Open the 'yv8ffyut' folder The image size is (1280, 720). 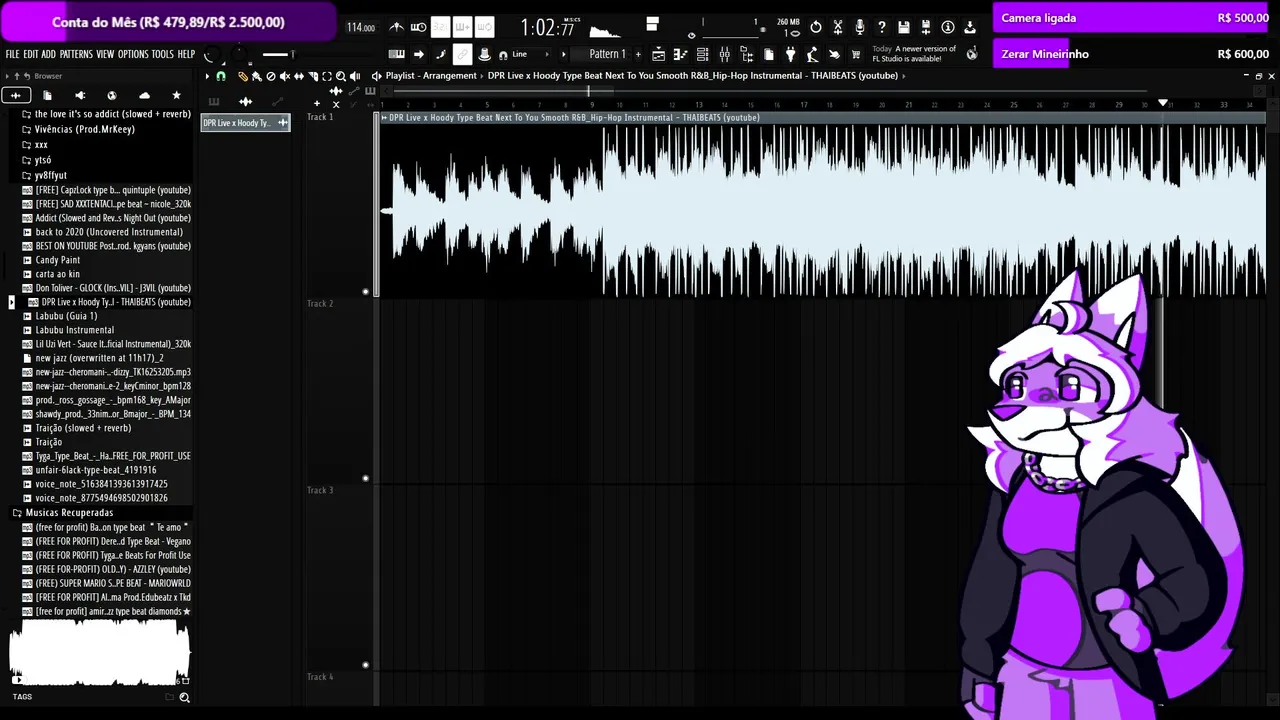click(x=50, y=175)
